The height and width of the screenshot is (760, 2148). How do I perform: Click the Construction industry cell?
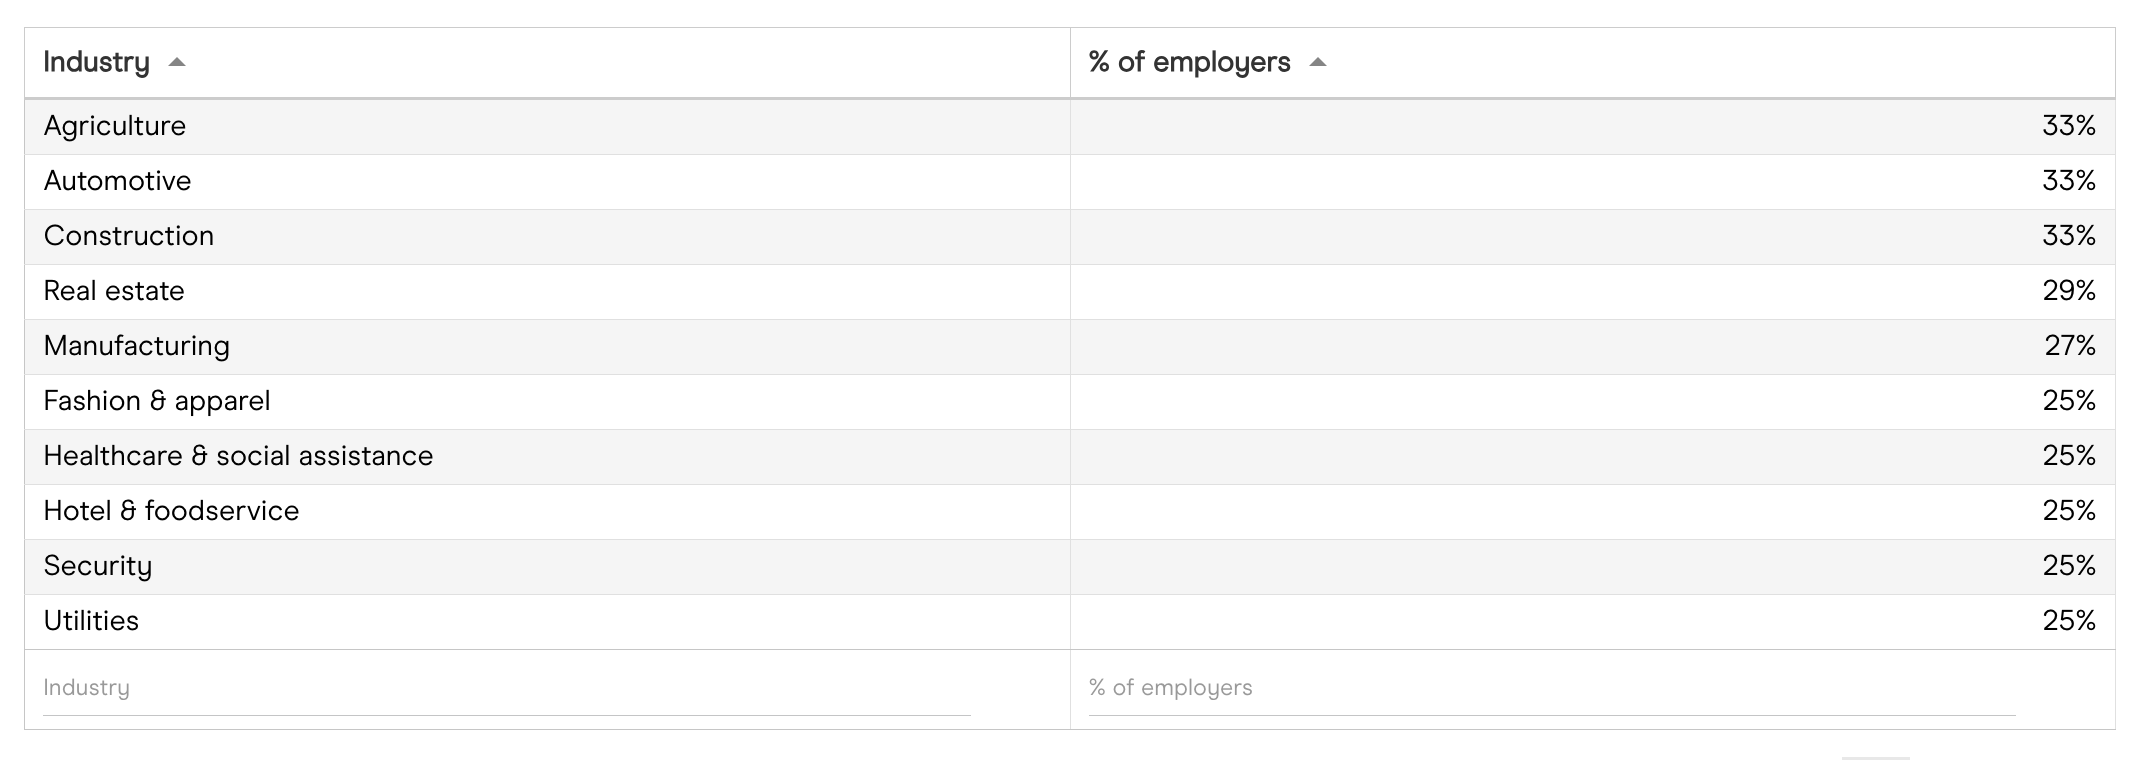point(129,236)
